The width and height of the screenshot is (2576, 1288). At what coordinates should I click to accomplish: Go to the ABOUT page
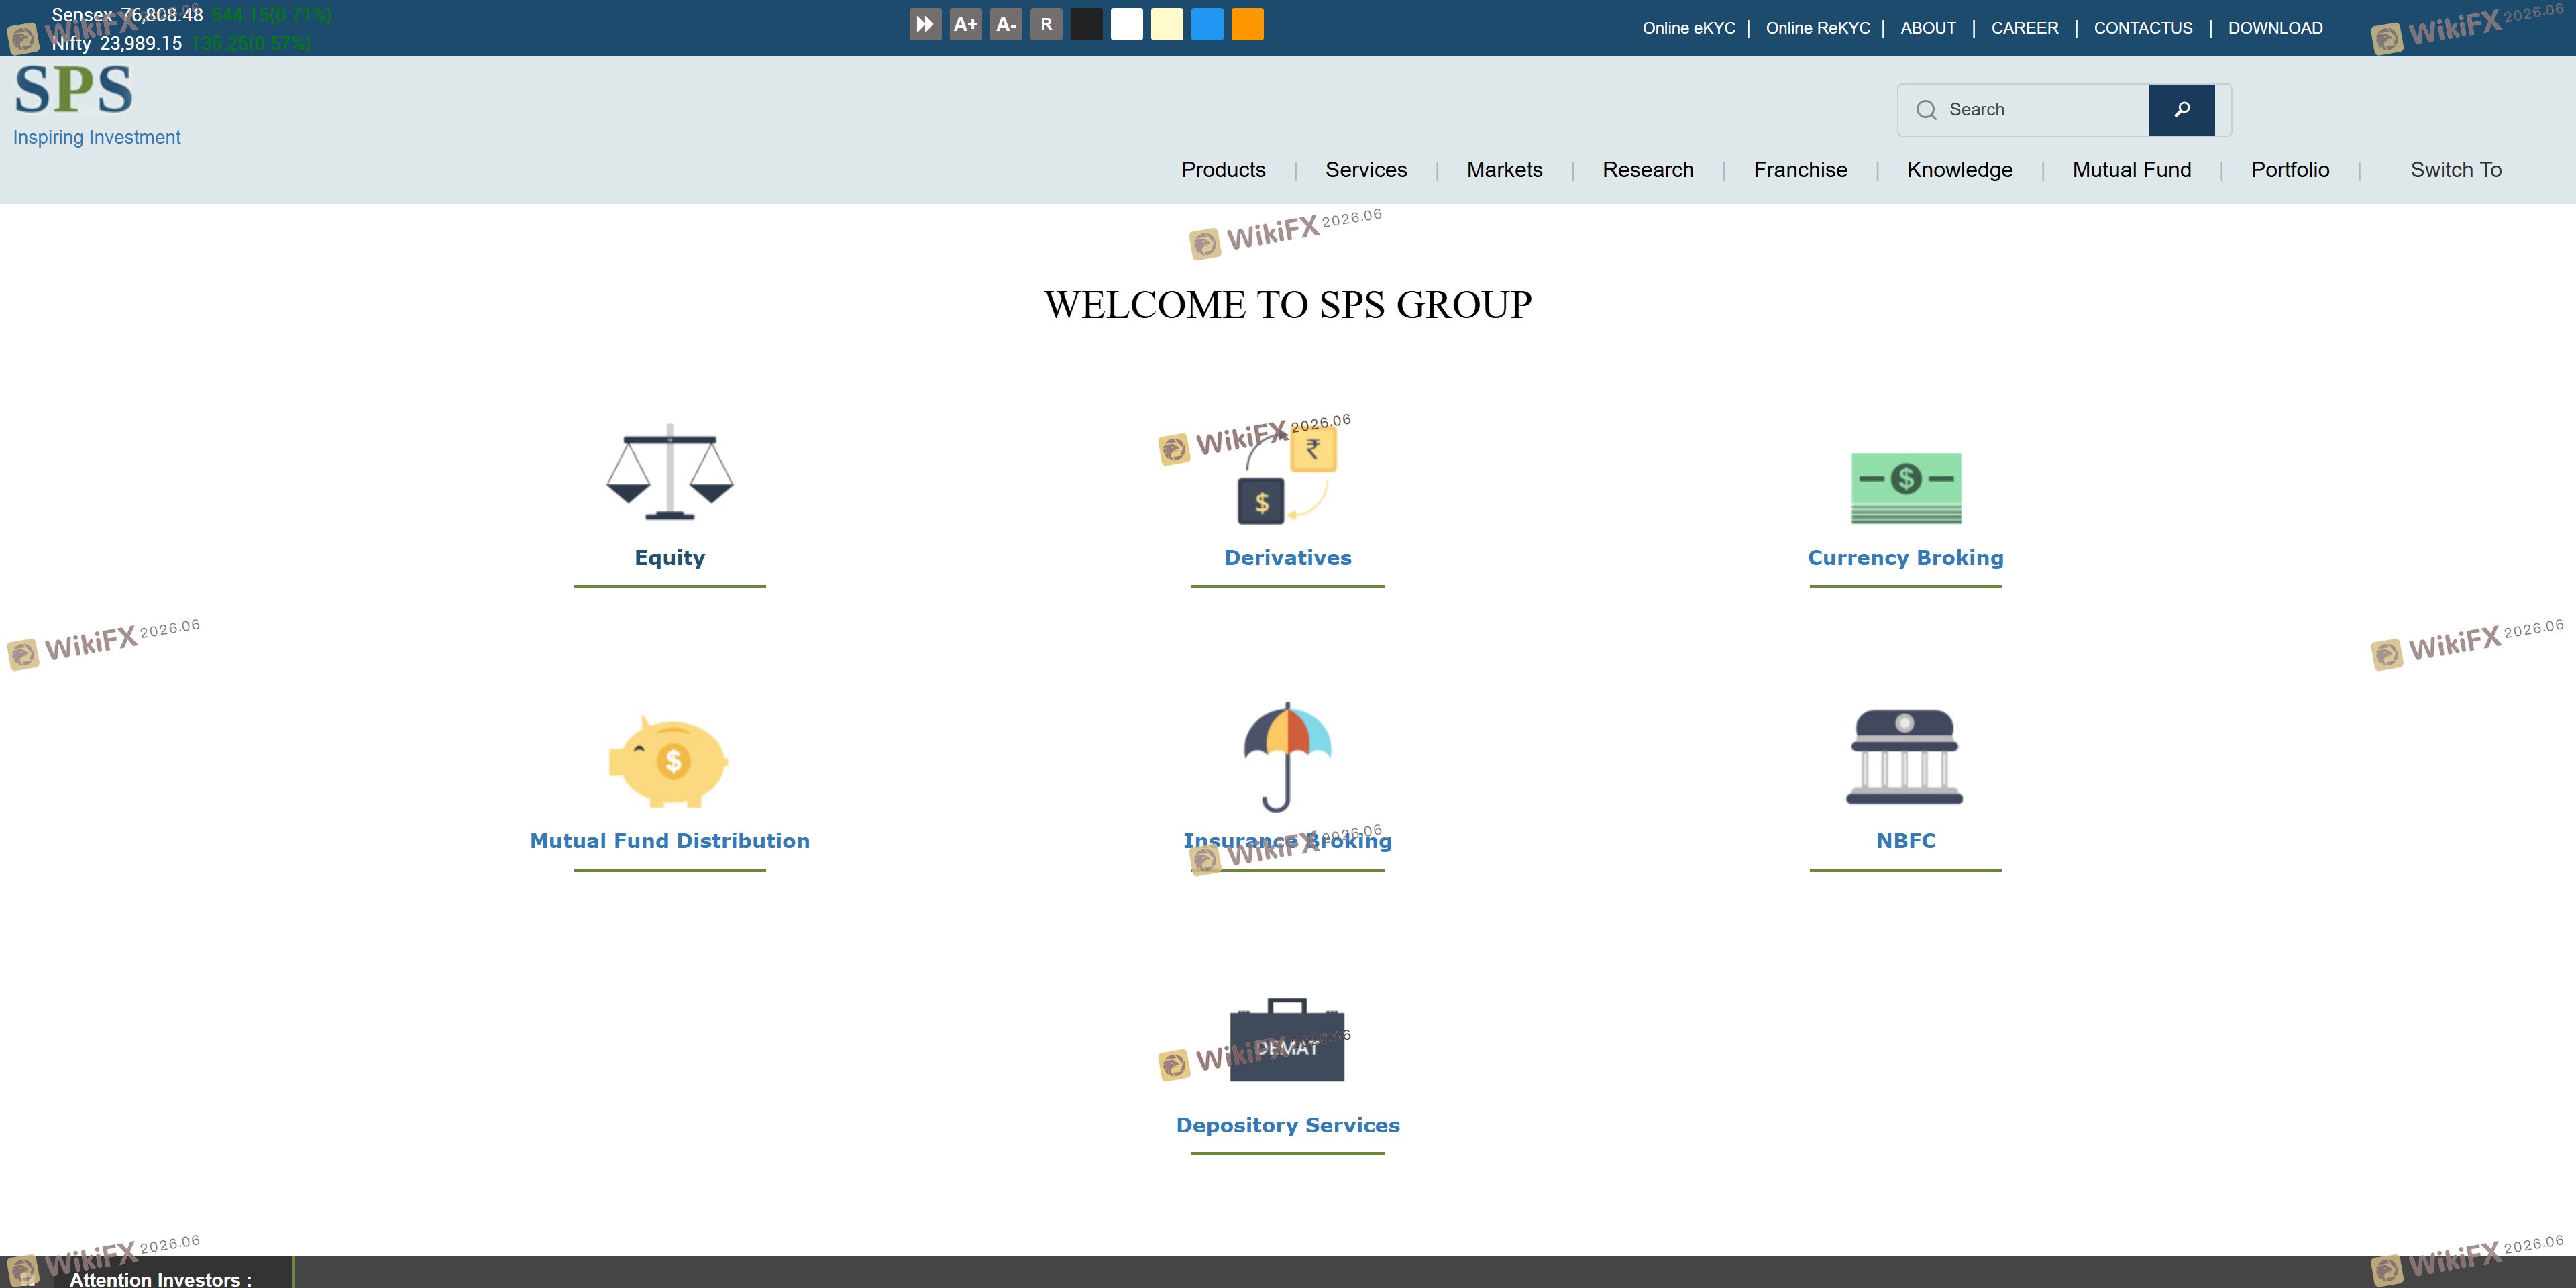1928,28
